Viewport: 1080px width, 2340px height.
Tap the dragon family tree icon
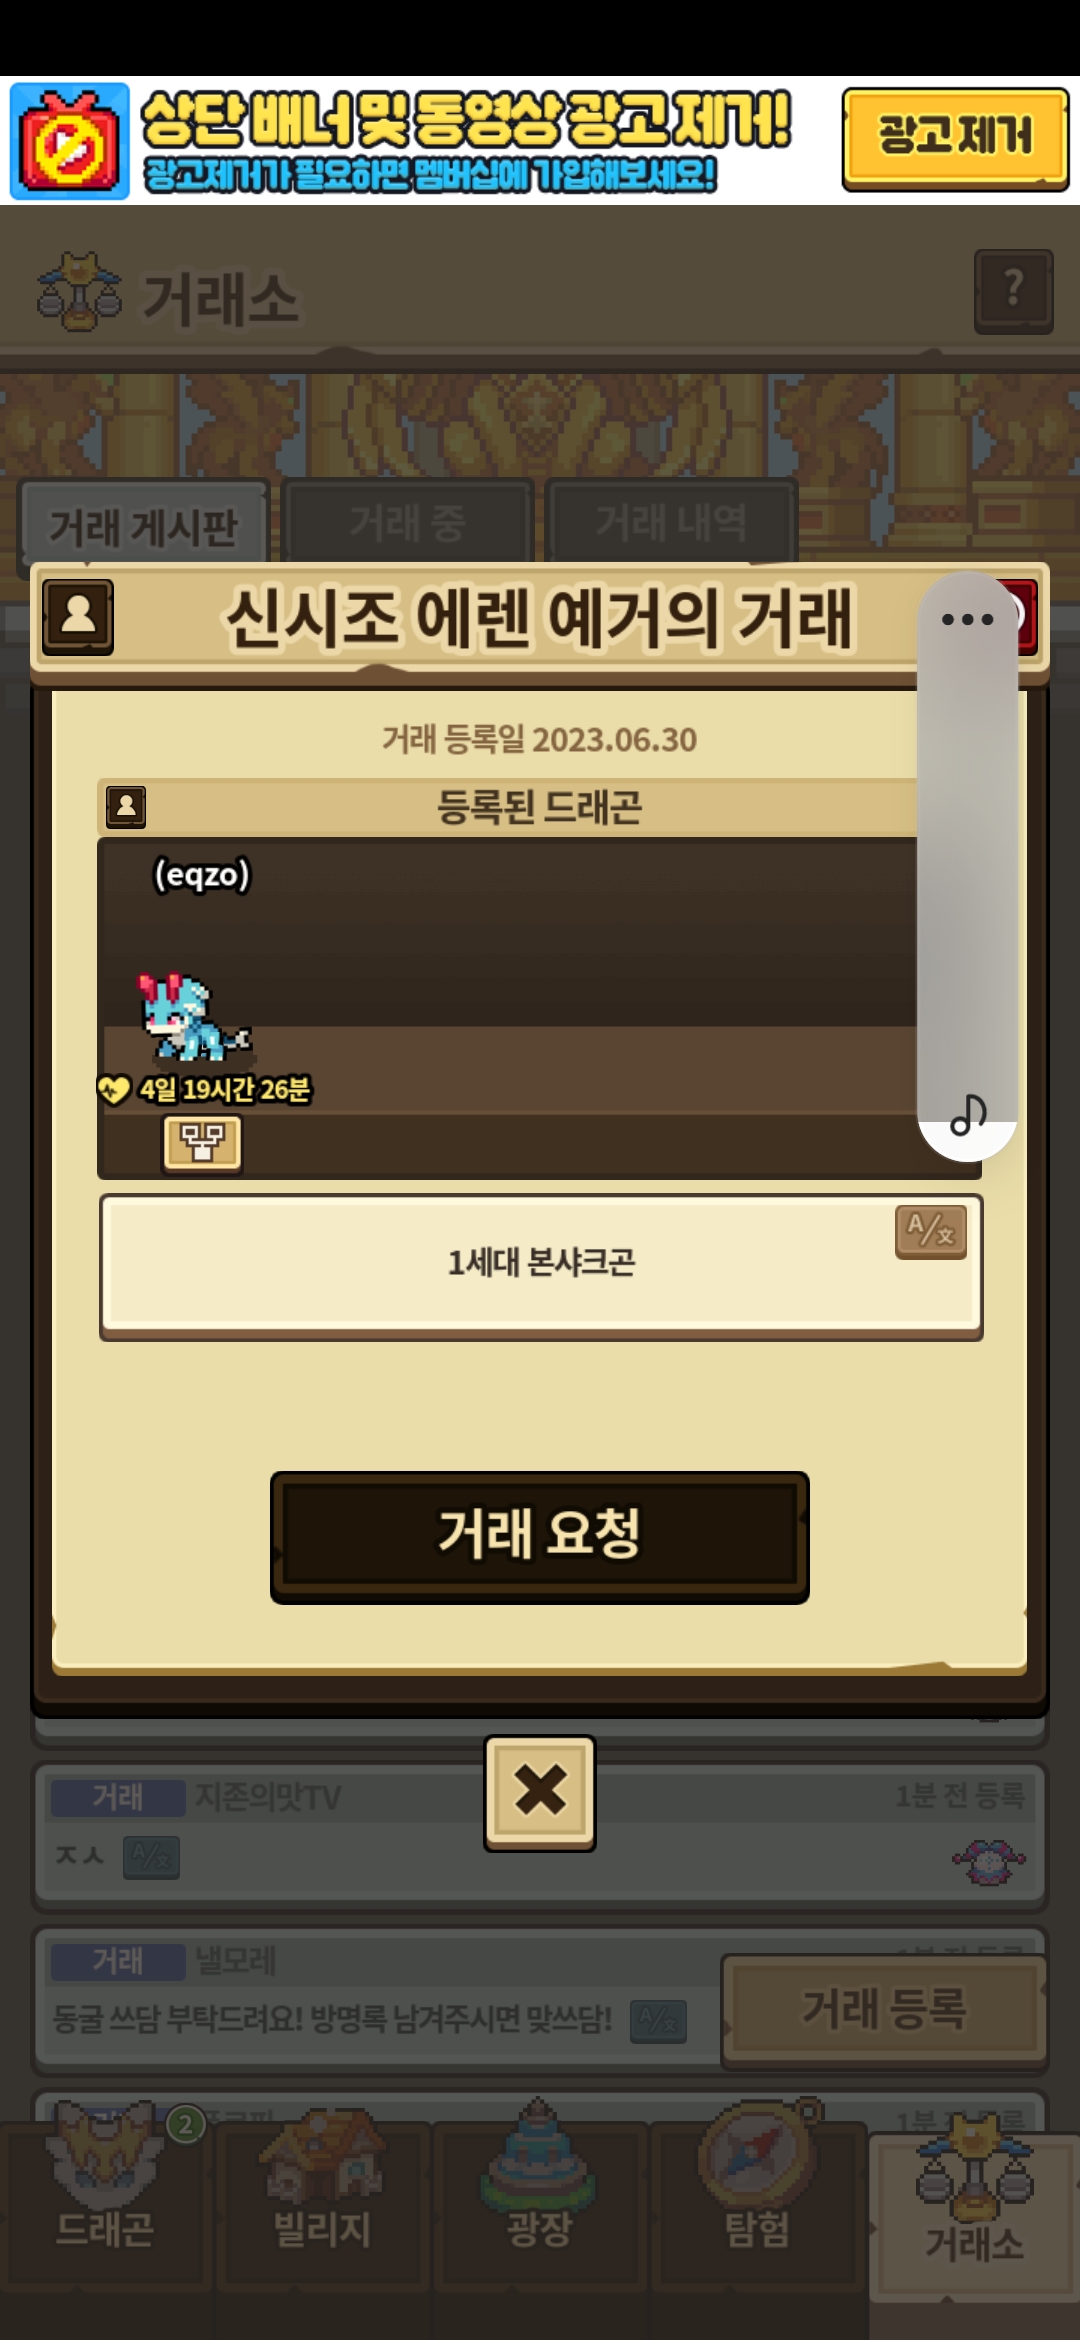click(202, 1142)
